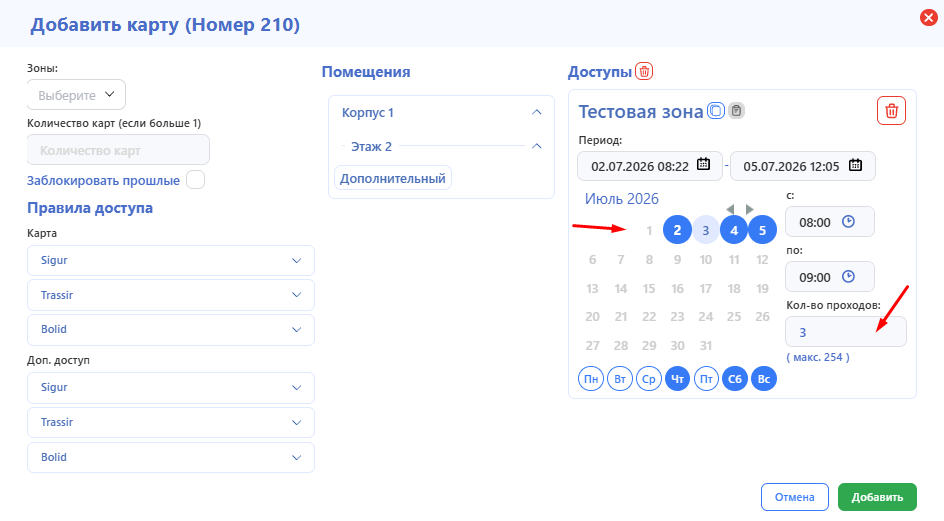This screenshot has width=944, height=521.
Task: Click day 10 in July calendar
Action: point(706,260)
